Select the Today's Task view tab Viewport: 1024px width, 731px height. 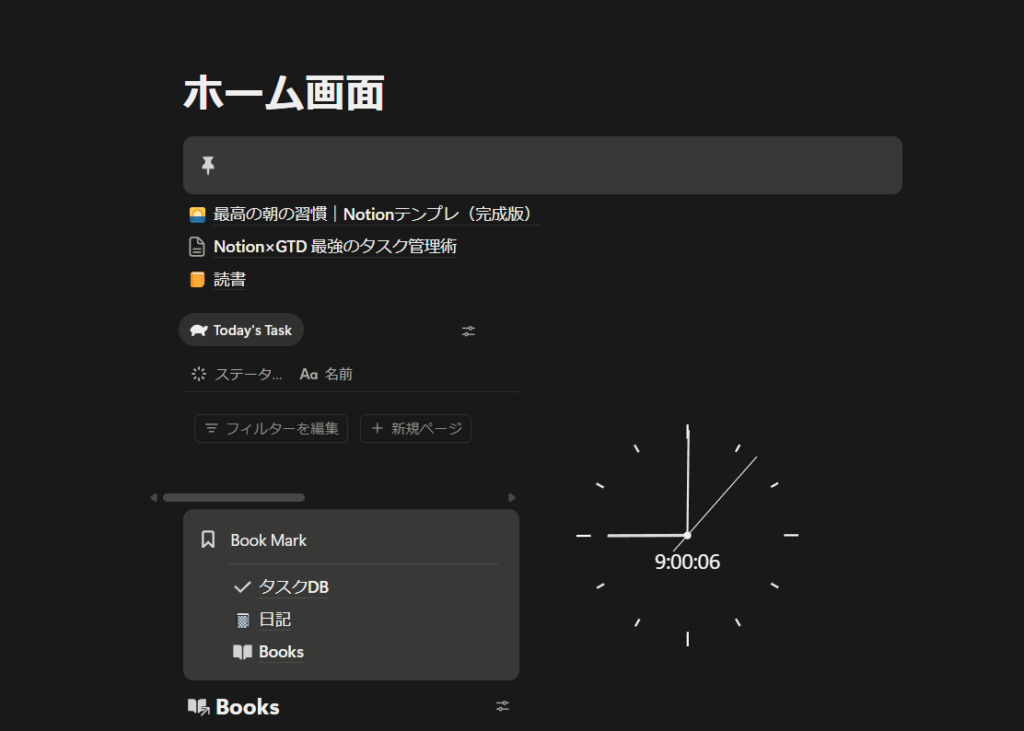point(241,330)
